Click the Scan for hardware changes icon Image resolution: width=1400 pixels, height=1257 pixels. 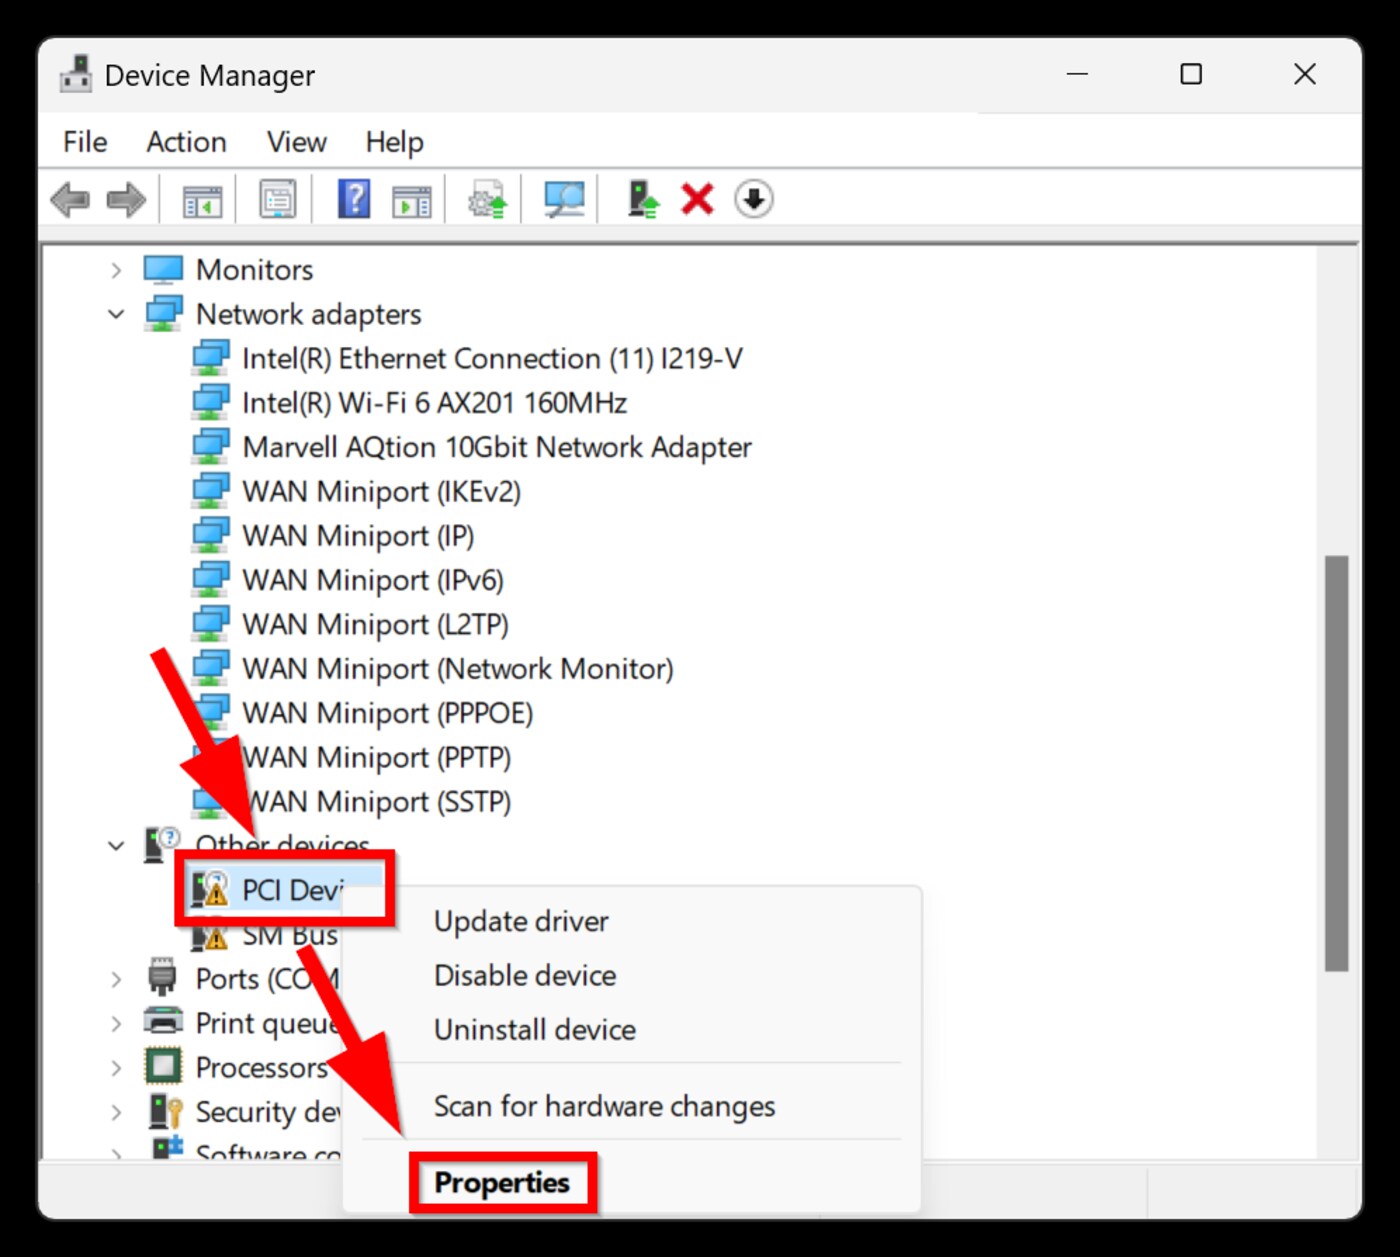[x=561, y=199]
